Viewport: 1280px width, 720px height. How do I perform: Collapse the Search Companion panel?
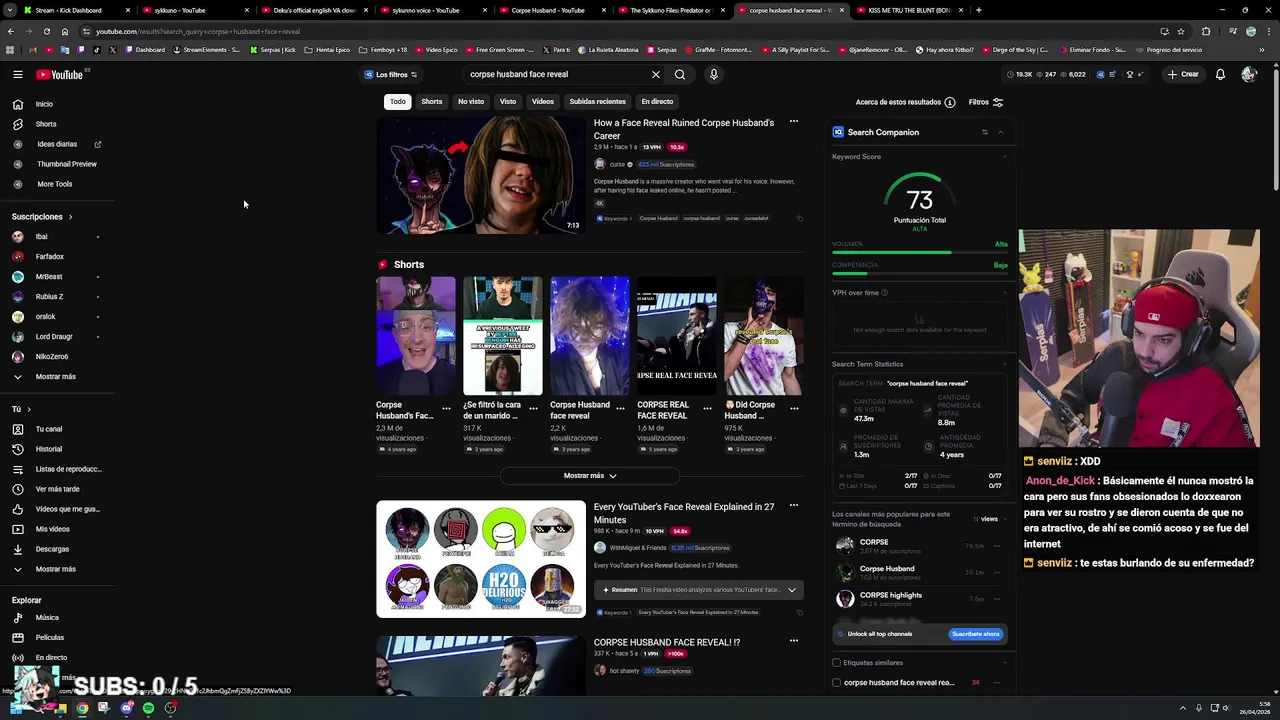point(1000,132)
